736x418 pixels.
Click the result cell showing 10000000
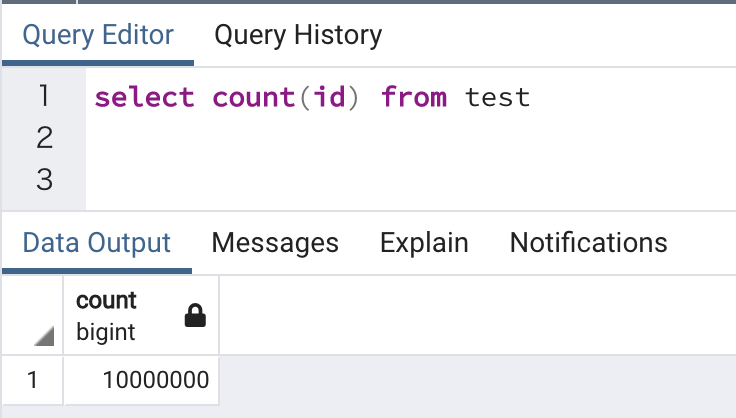155,380
